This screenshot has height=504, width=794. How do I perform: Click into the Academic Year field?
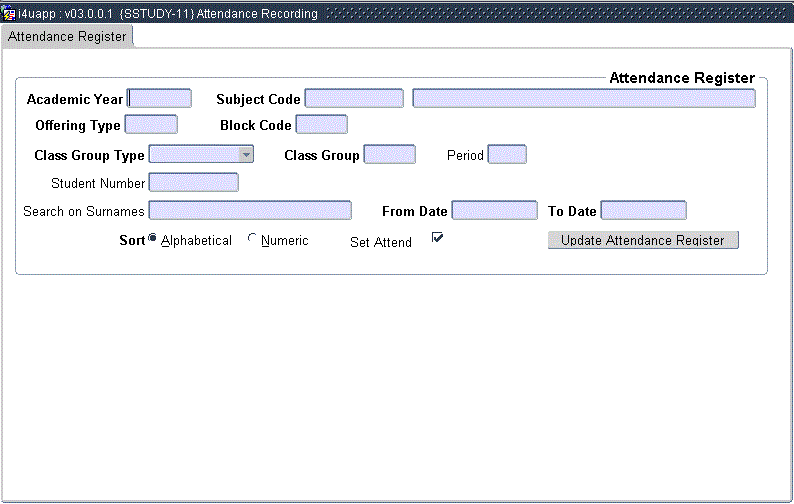coord(160,98)
